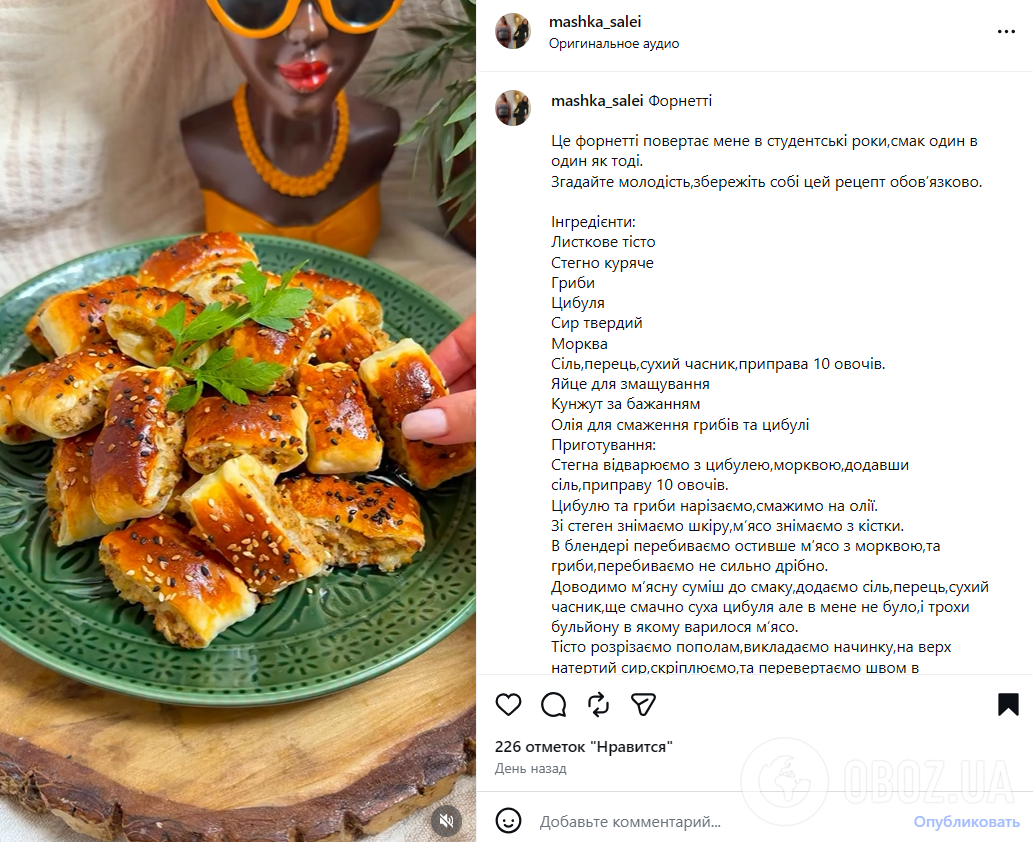Click the 'Добавьте комментарий' input field
Viewport: 1033px width, 842px height.
[630, 822]
